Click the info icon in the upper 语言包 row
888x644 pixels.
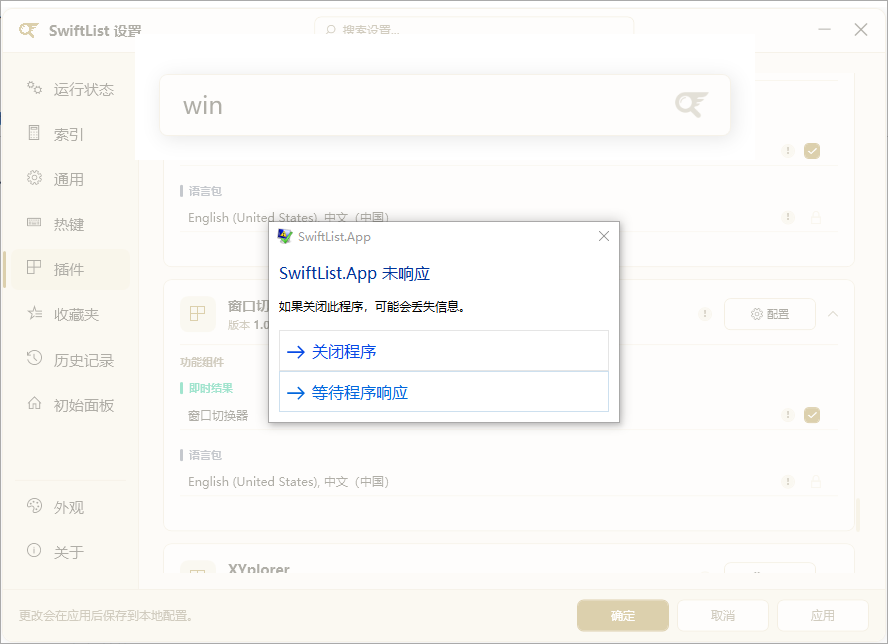click(787, 217)
